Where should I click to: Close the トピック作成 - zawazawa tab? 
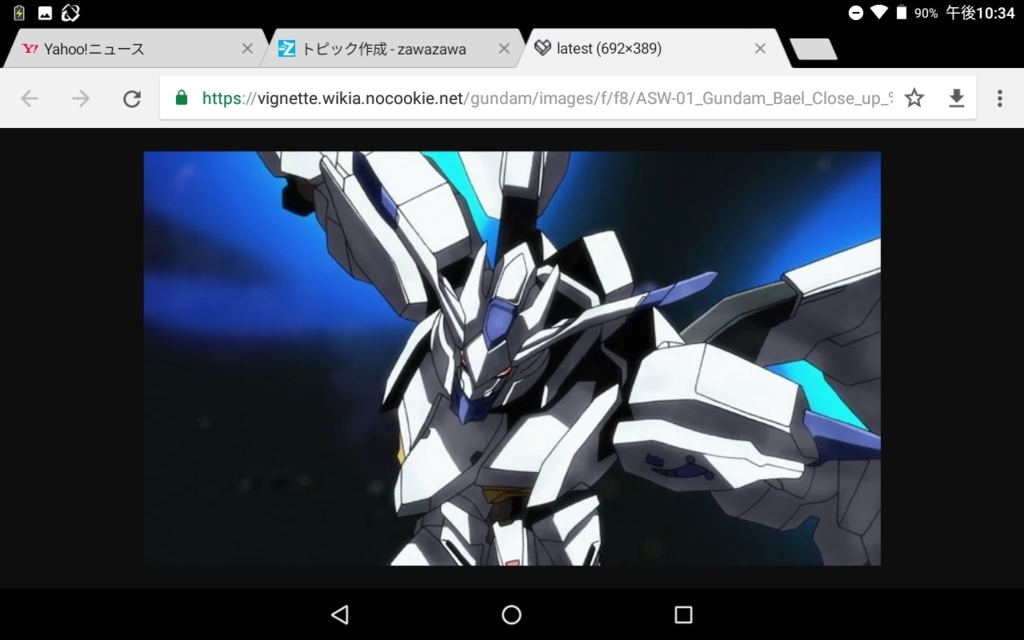point(504,48)
